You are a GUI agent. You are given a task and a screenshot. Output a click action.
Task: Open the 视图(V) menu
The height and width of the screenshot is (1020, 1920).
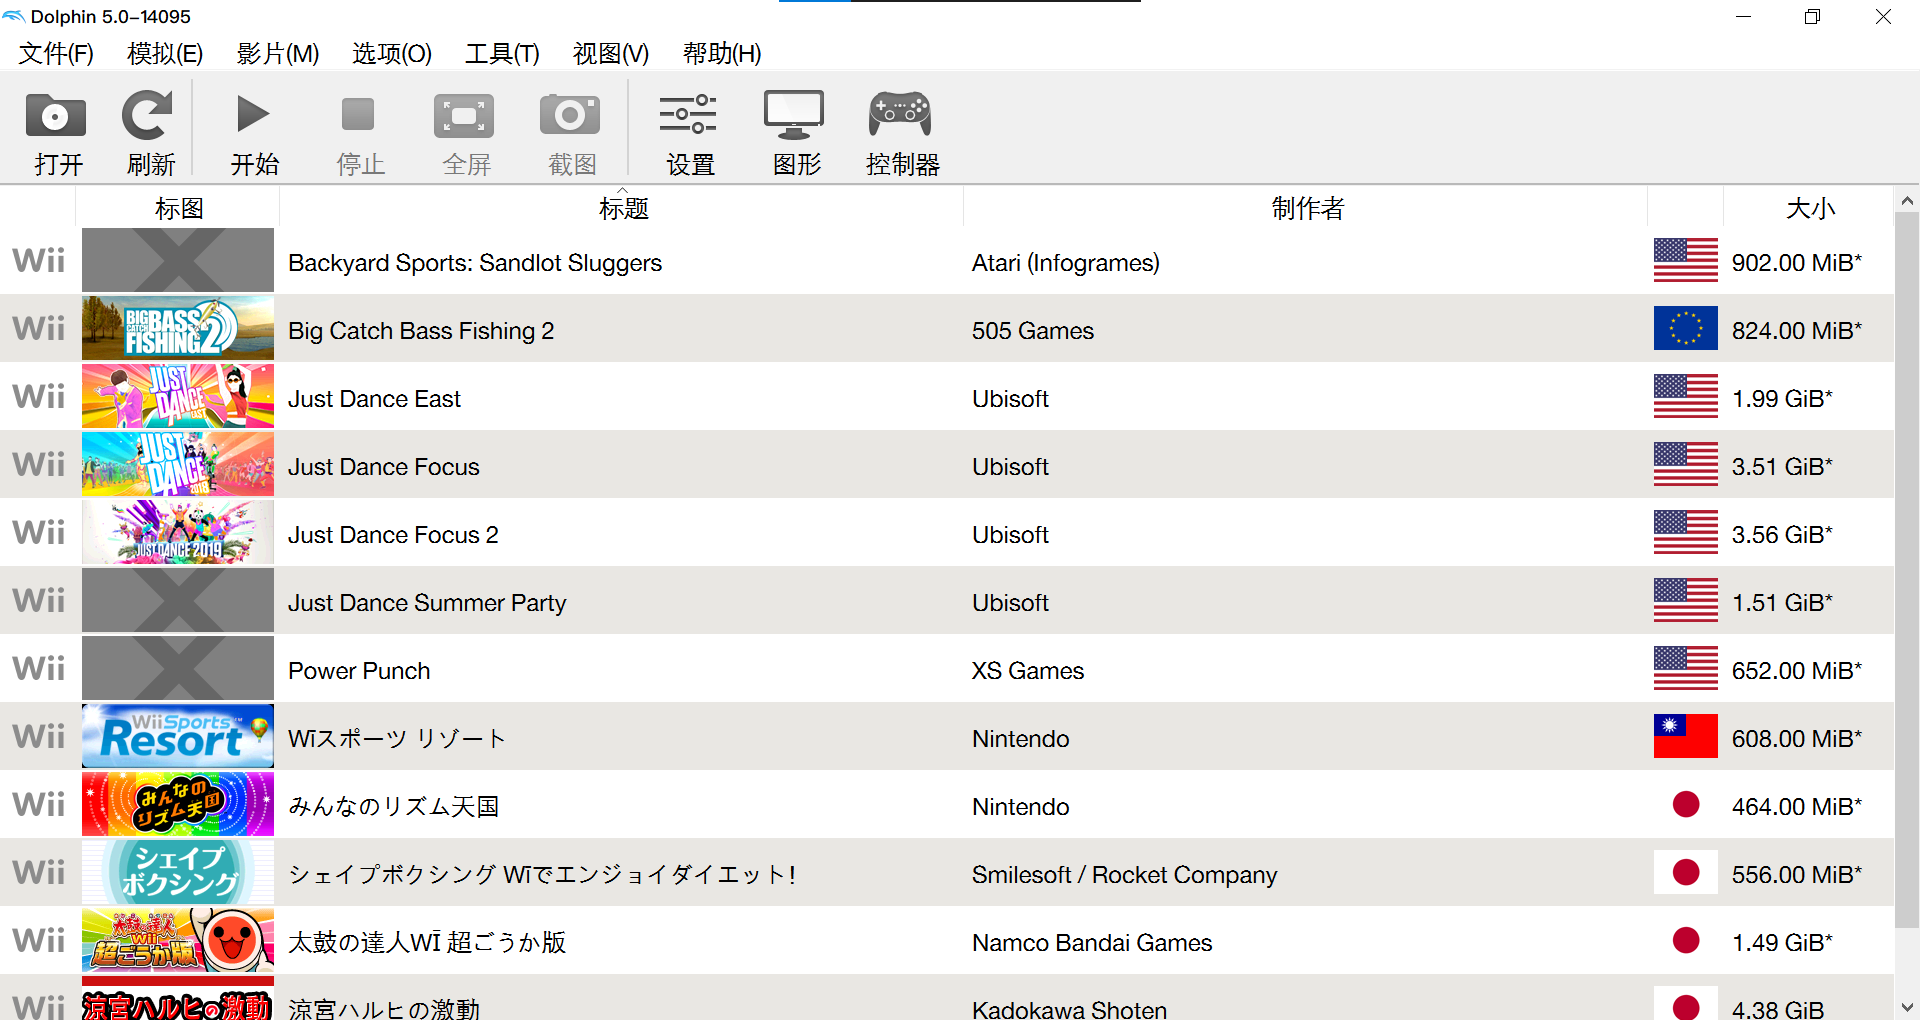tap(610, 53)
